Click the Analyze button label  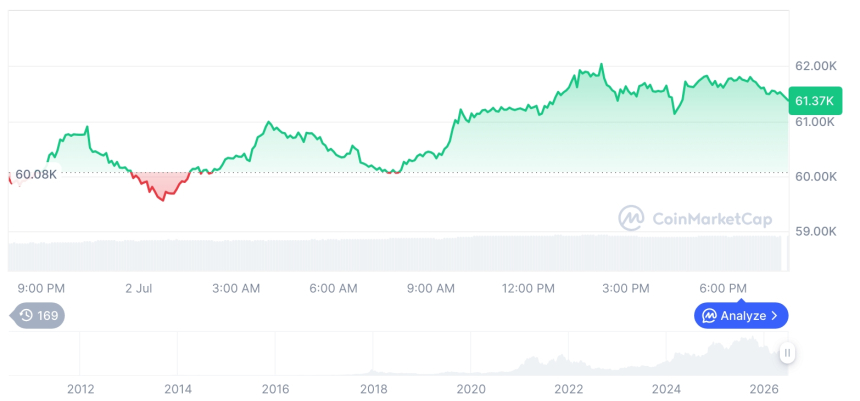(743, 316)
